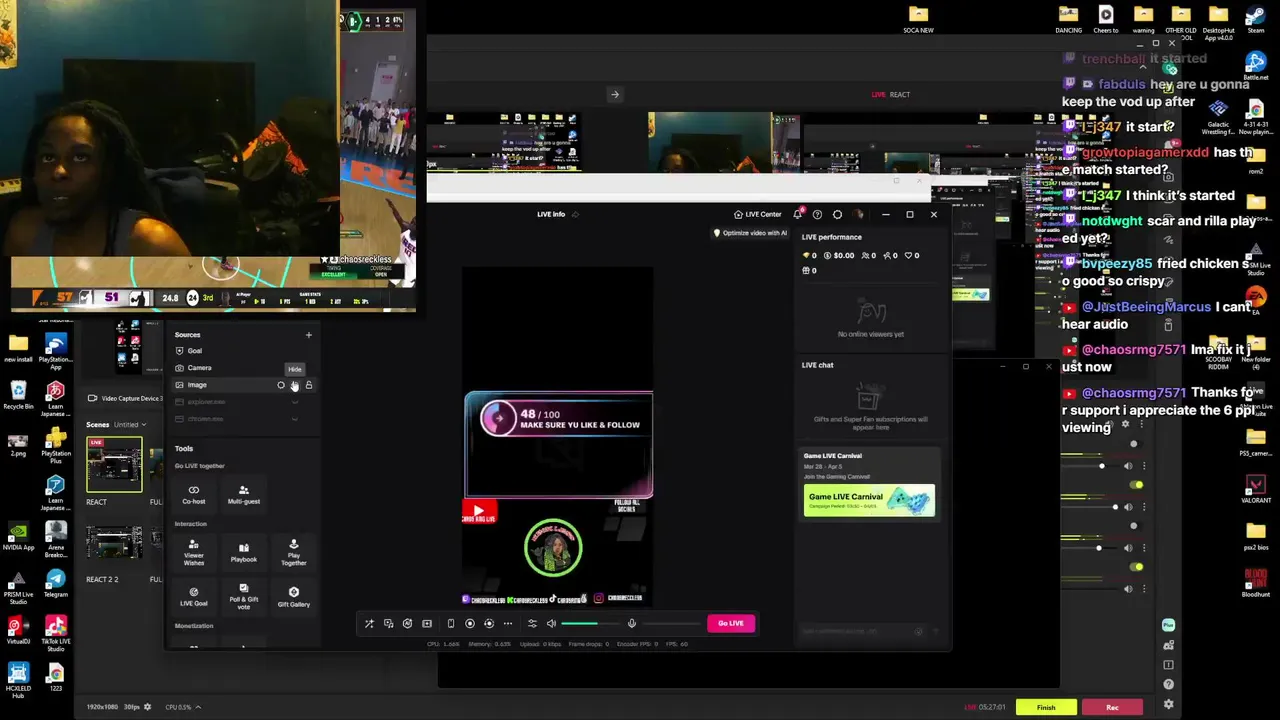Image resolution: width=1280 pixels, height=720 pixels.
Task: Click the forward arrow in background window
Action: coord(615,95)
